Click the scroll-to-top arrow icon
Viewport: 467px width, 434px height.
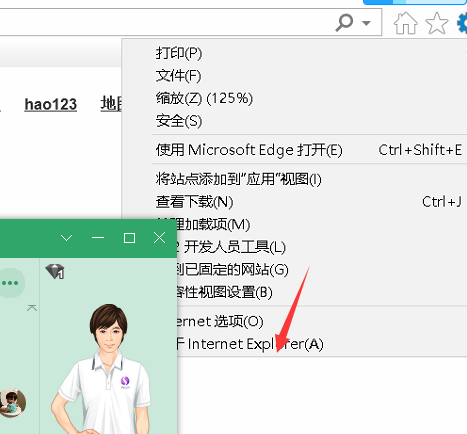coord(32,308)
